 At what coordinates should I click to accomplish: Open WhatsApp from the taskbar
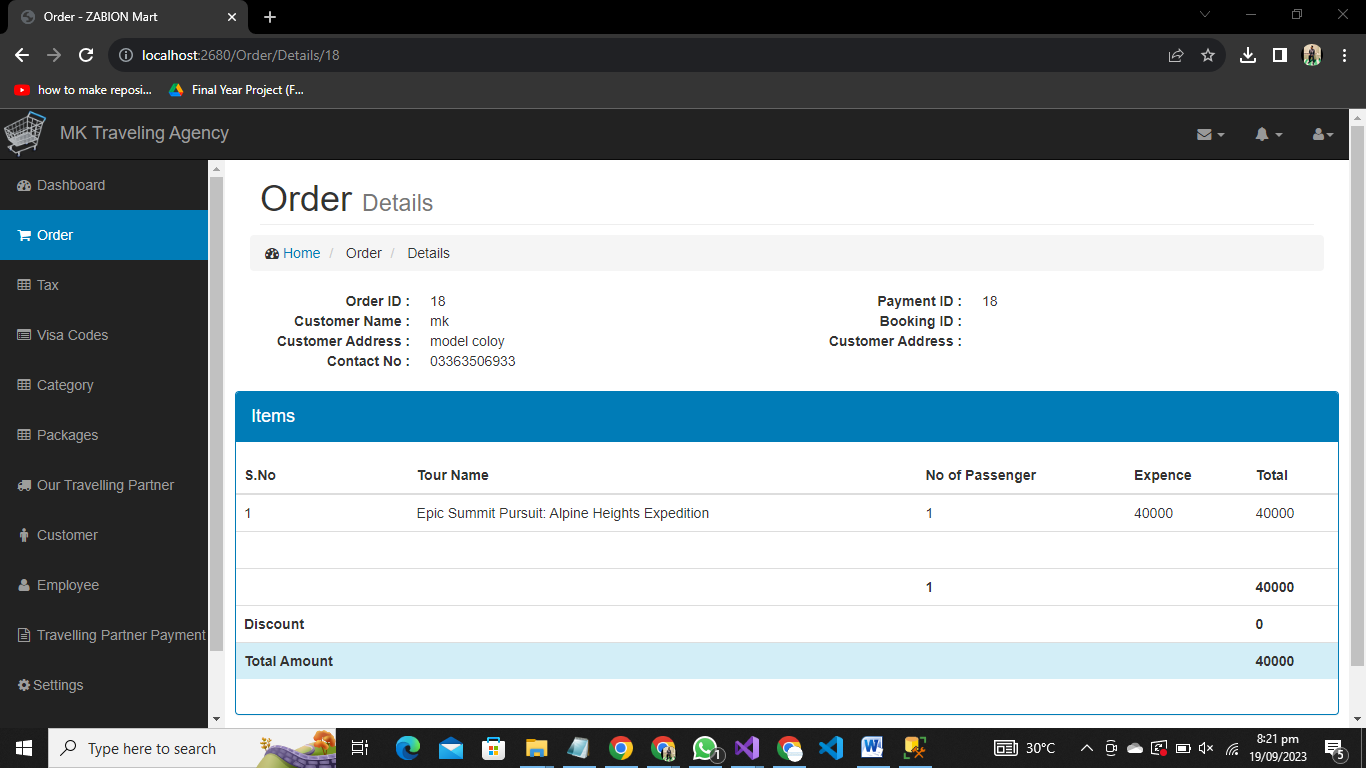[704, 748]
